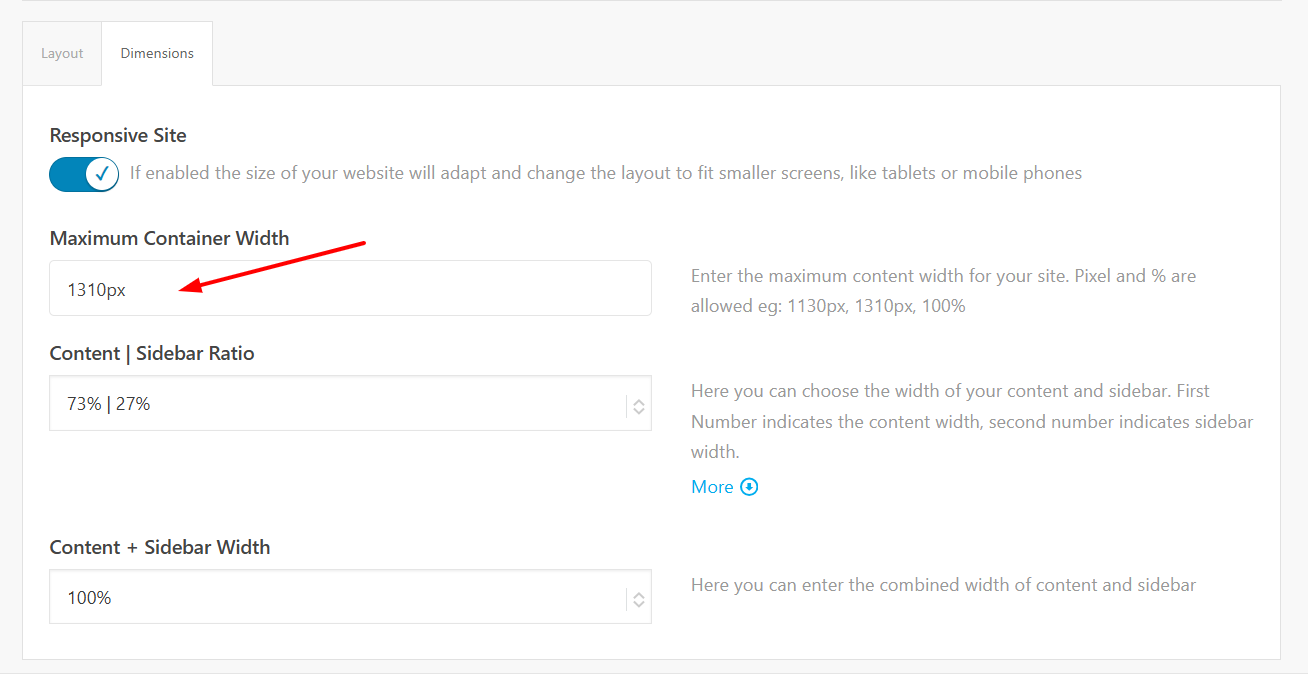Click the red arrow annotation
1309x677 pixels.
(x=273, y=267)
